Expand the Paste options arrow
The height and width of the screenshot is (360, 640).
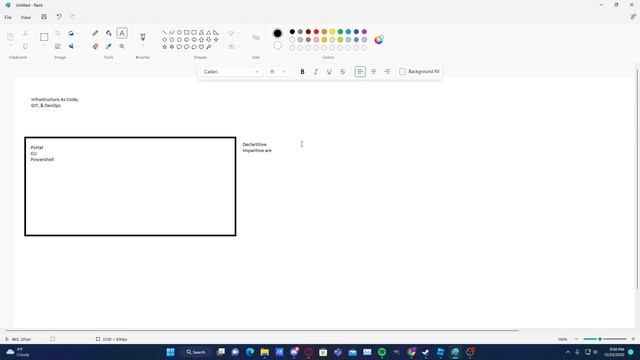pyautogui.click(x=11, y=46)
